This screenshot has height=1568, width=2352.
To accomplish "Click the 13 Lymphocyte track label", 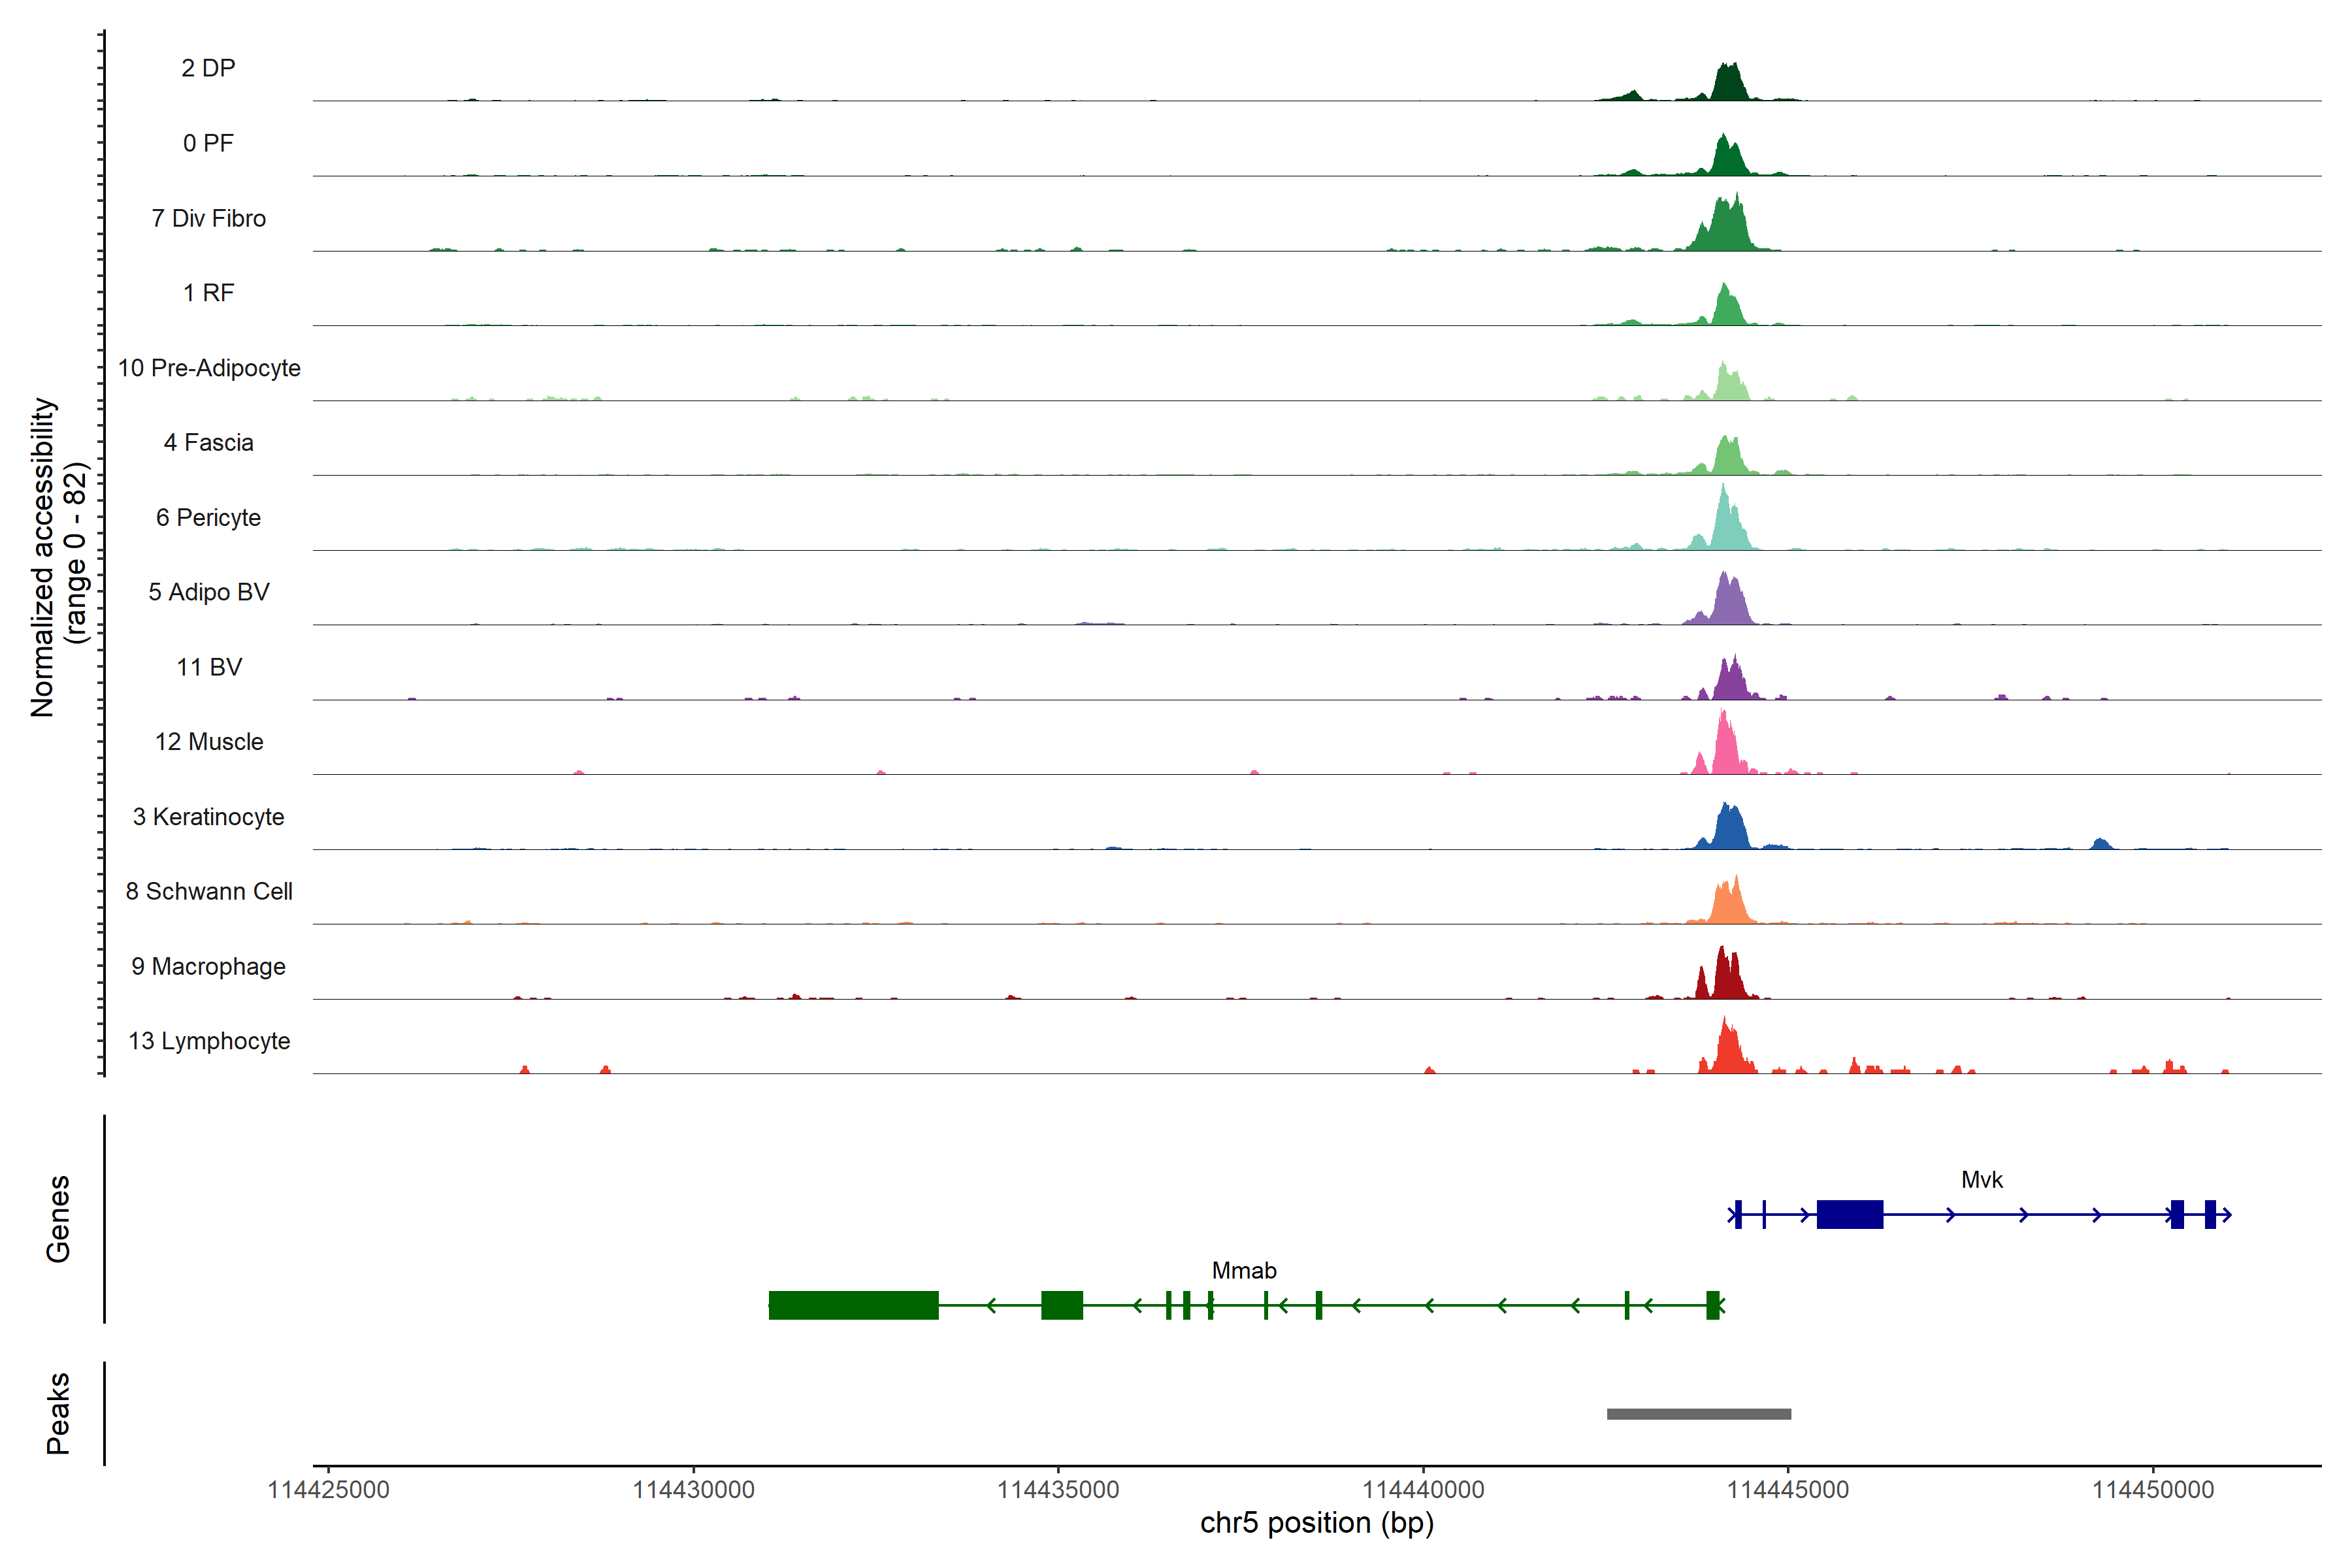I will click(208, 1041).
